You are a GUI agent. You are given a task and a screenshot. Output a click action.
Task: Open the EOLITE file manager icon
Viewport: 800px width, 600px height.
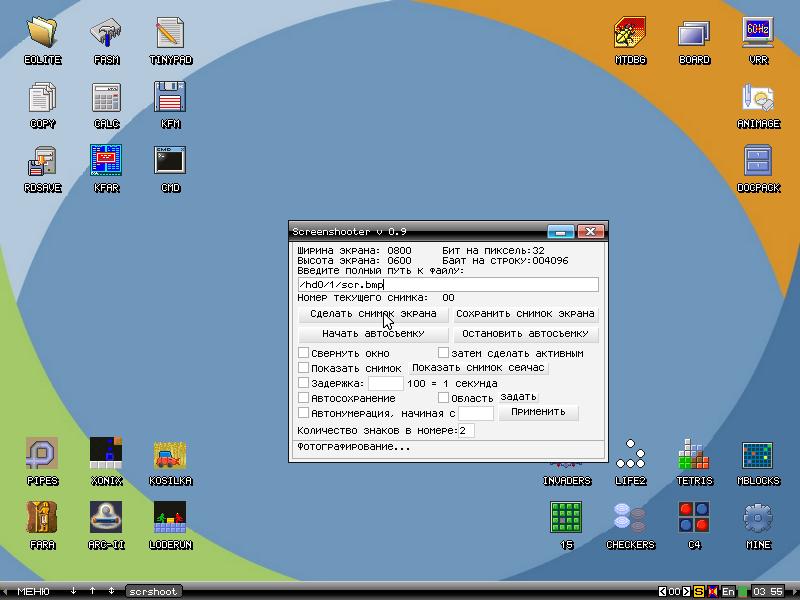point(42,34)
